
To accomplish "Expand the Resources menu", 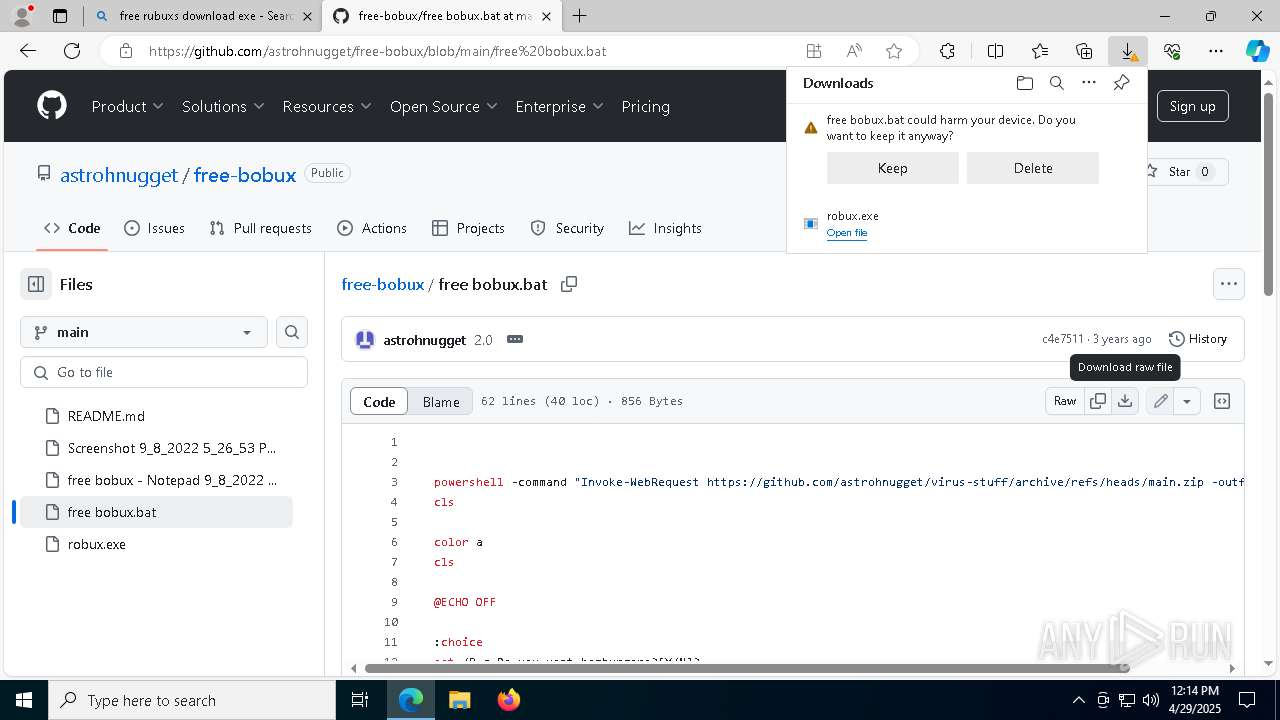I will tap(327, 106).
